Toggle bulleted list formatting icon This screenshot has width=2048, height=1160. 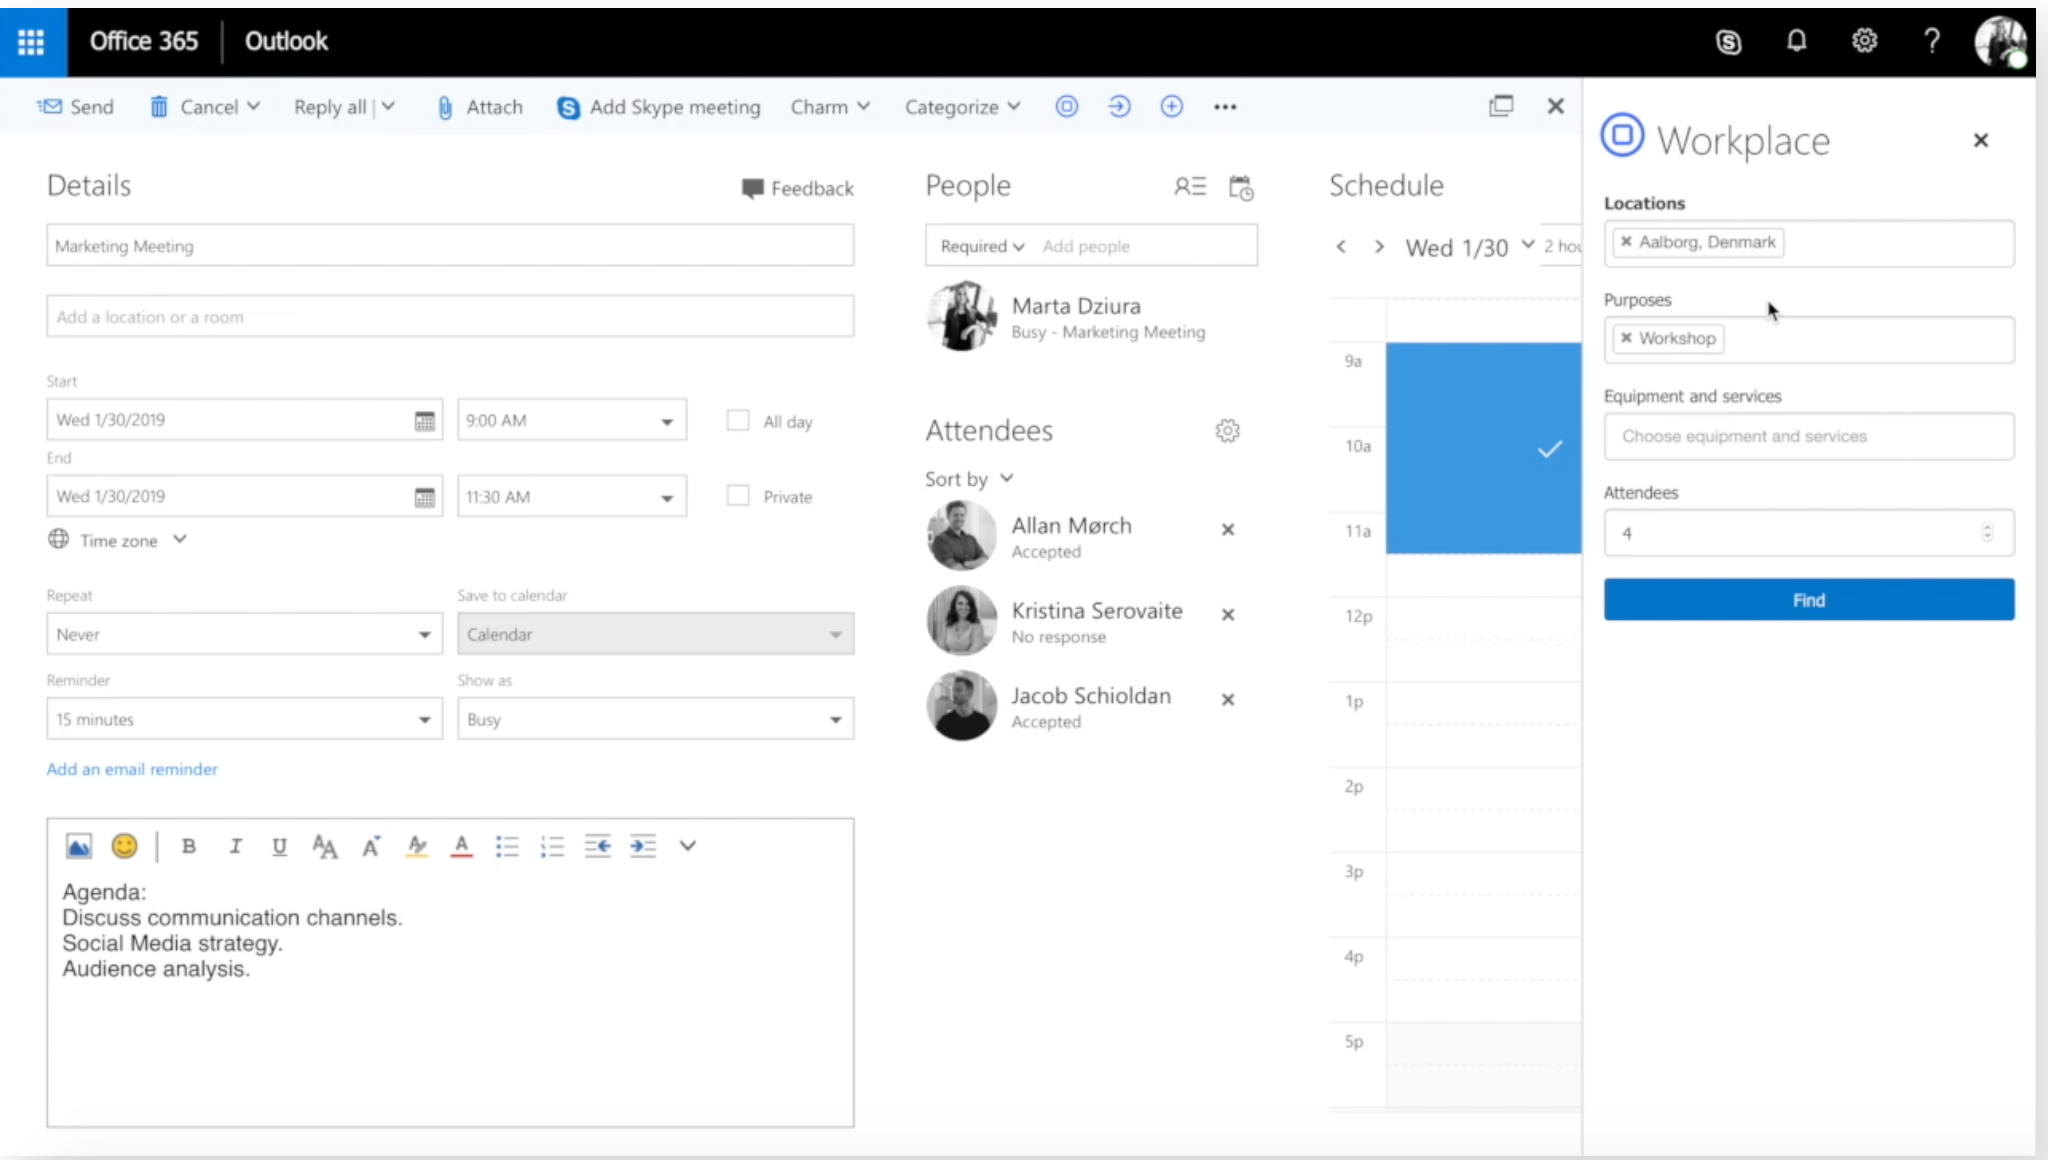click(x=507, y=846)
